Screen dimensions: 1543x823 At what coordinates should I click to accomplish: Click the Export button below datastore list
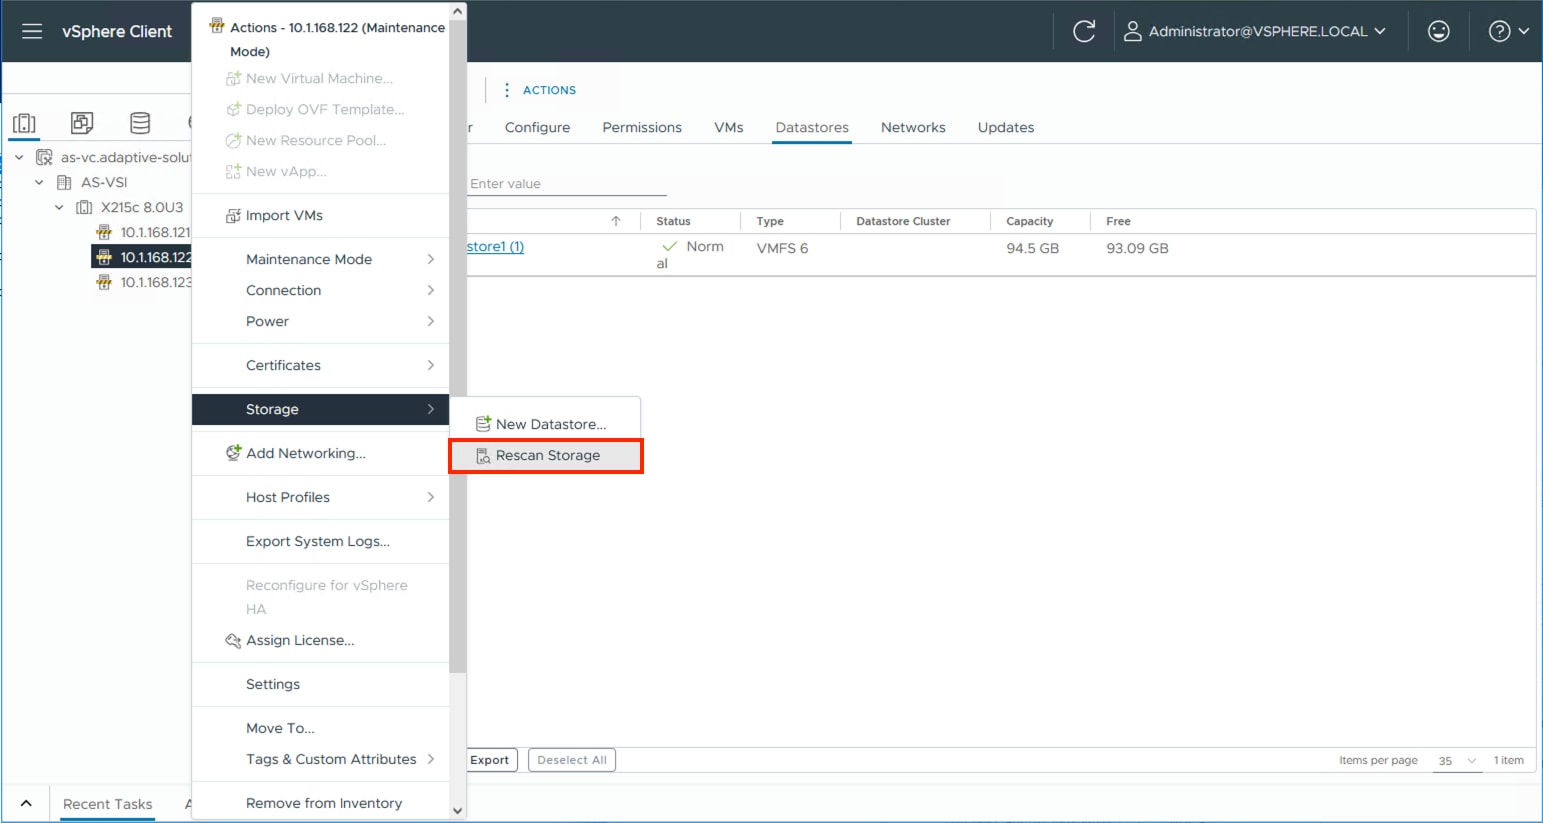tap(492, 760)
